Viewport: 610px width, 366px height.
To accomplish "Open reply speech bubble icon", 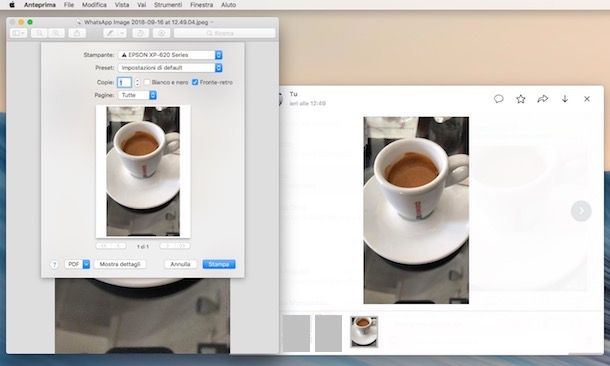I will [x=499, y=99].
